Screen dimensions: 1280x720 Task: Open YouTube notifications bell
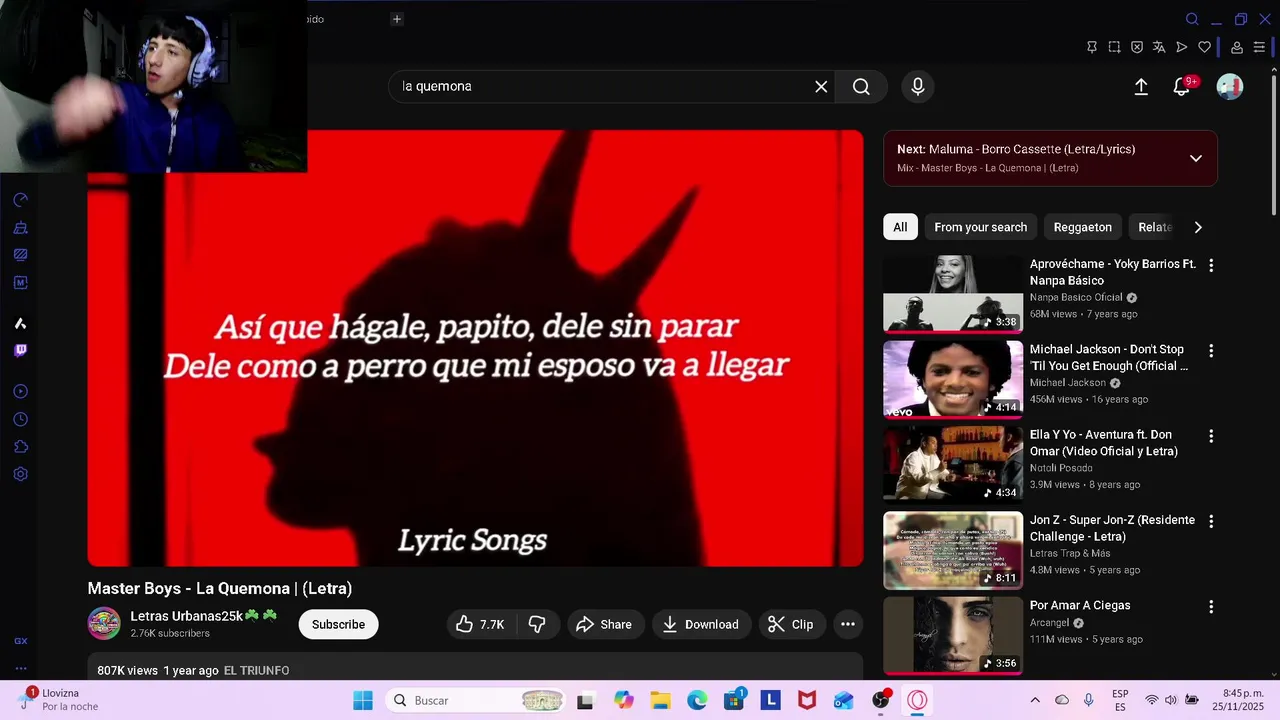(1182, 87)
